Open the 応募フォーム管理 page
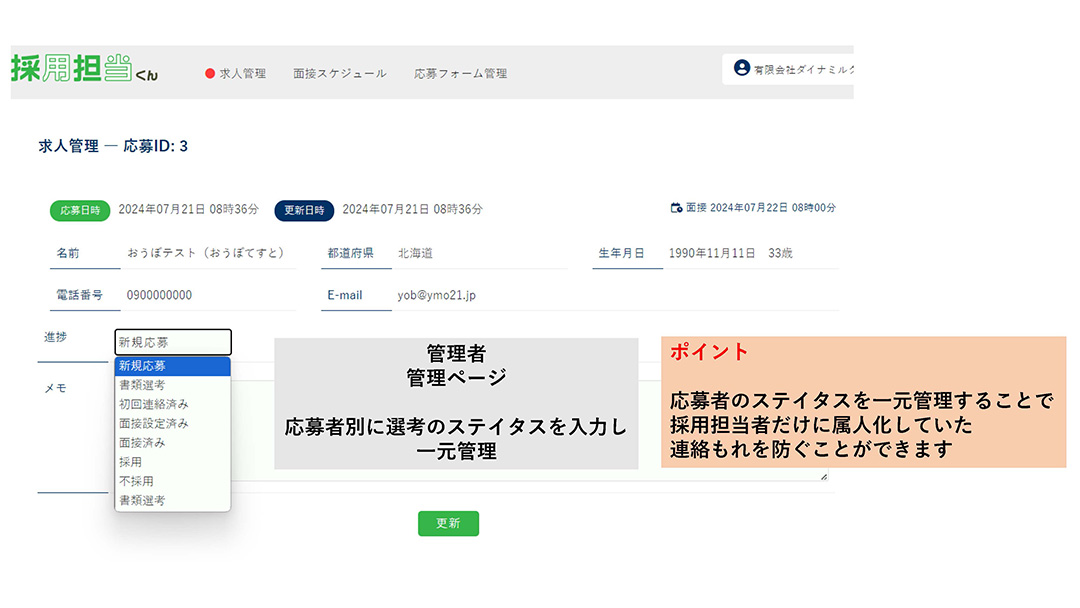 tap(460, 73)
